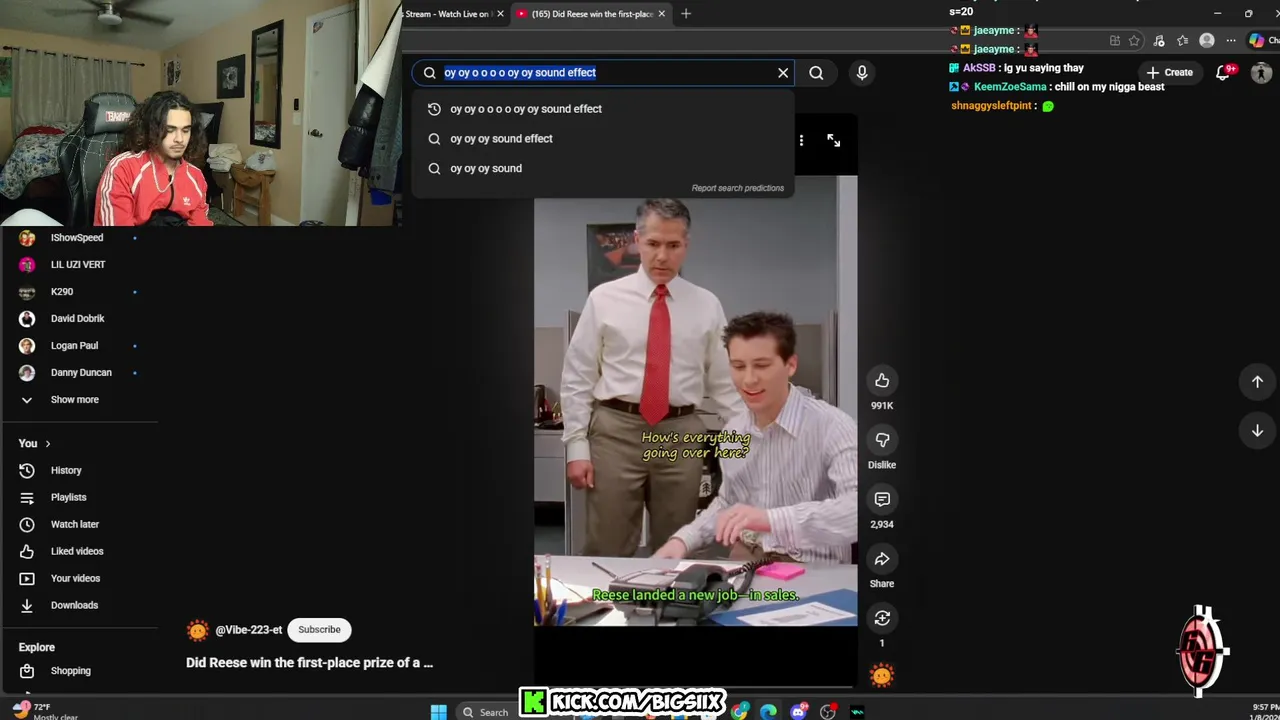Click the YouTube search magnifier button

[x=816, y=72]
